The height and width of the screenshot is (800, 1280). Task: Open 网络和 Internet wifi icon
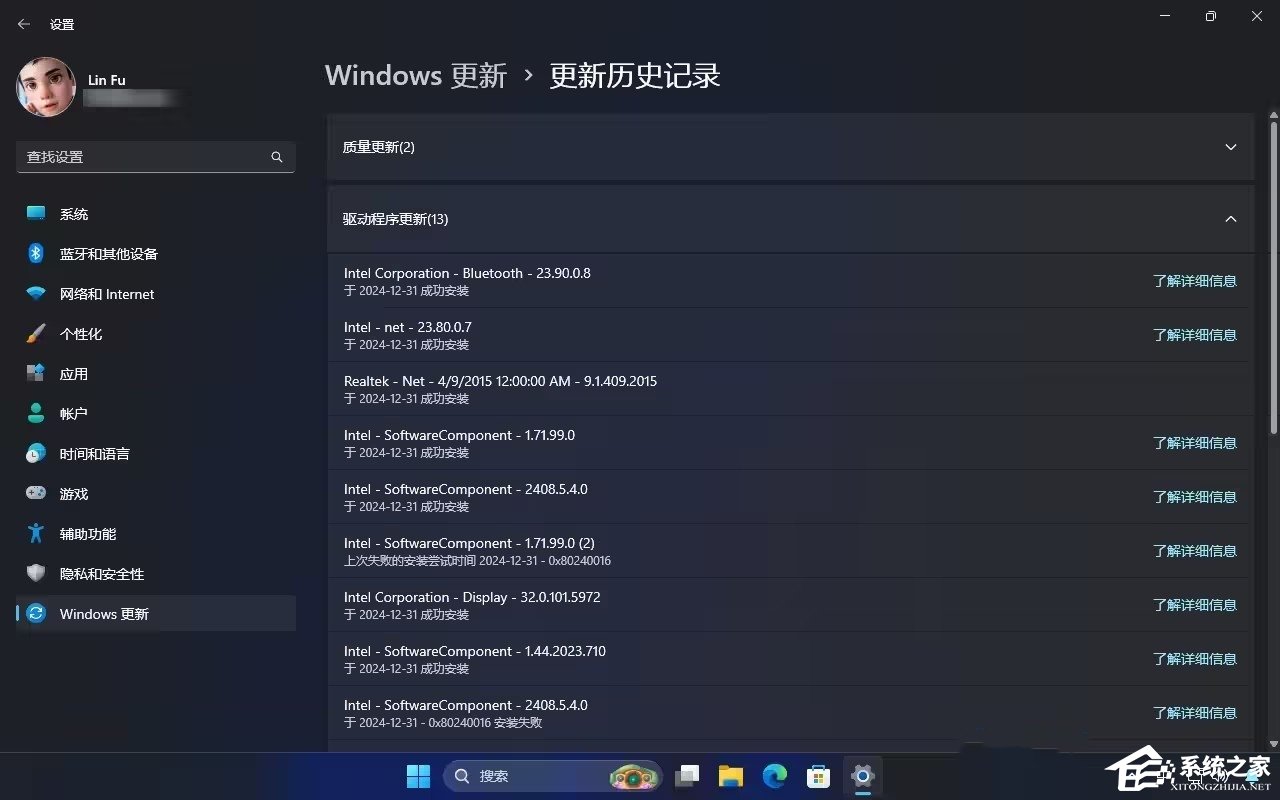point(36,294)
